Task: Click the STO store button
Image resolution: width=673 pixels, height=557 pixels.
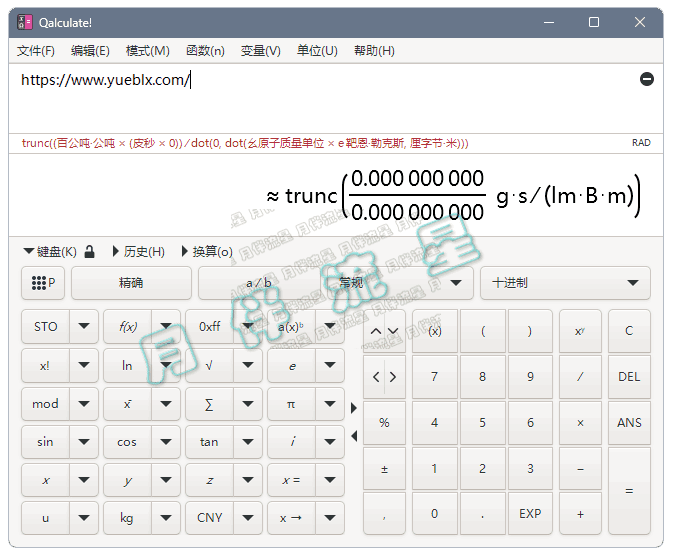Action: [x=45, y=327]
